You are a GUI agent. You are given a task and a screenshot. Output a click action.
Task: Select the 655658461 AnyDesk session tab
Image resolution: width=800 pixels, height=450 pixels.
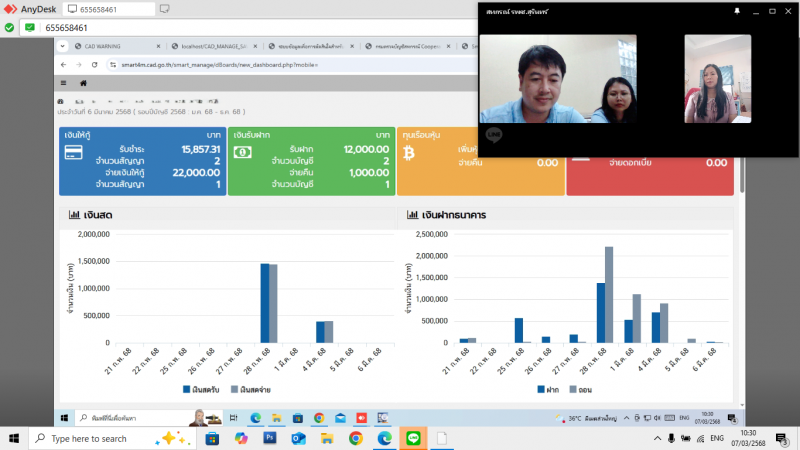click(x=109, y=9)
